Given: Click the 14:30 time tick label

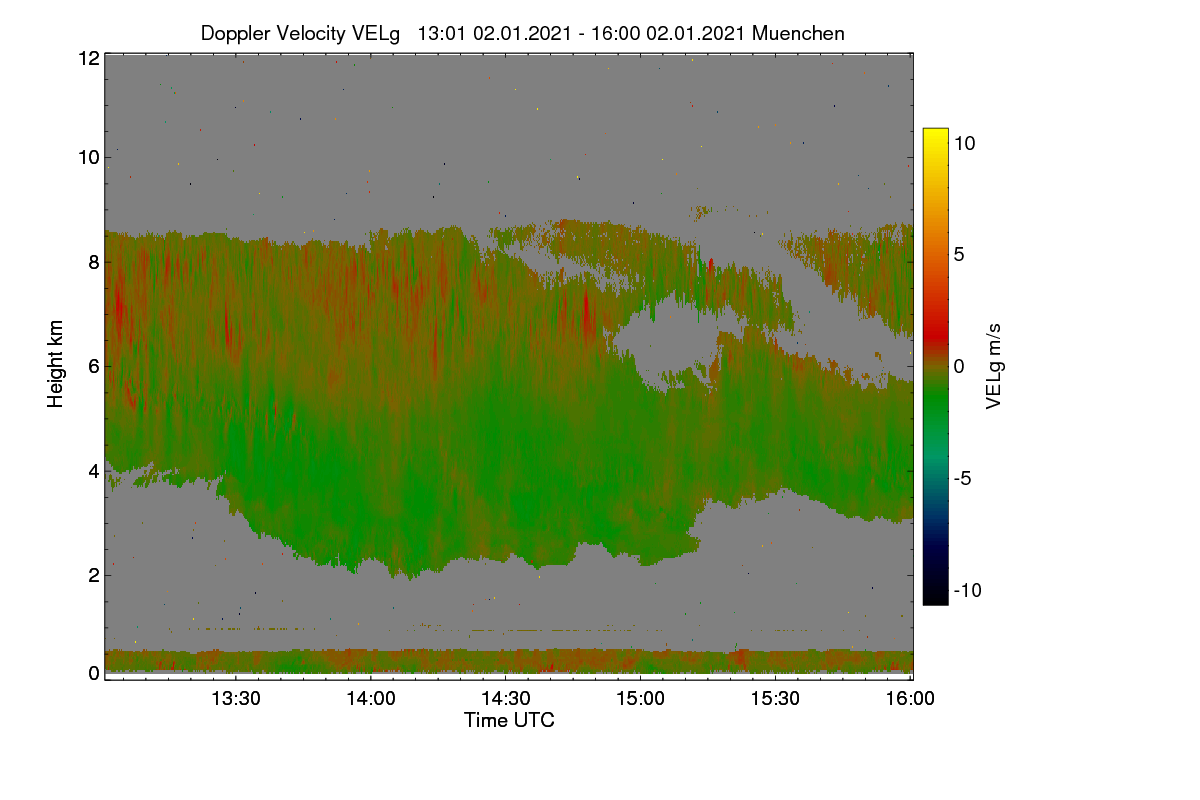Looking at the screenshot, I should pos(506,699).
